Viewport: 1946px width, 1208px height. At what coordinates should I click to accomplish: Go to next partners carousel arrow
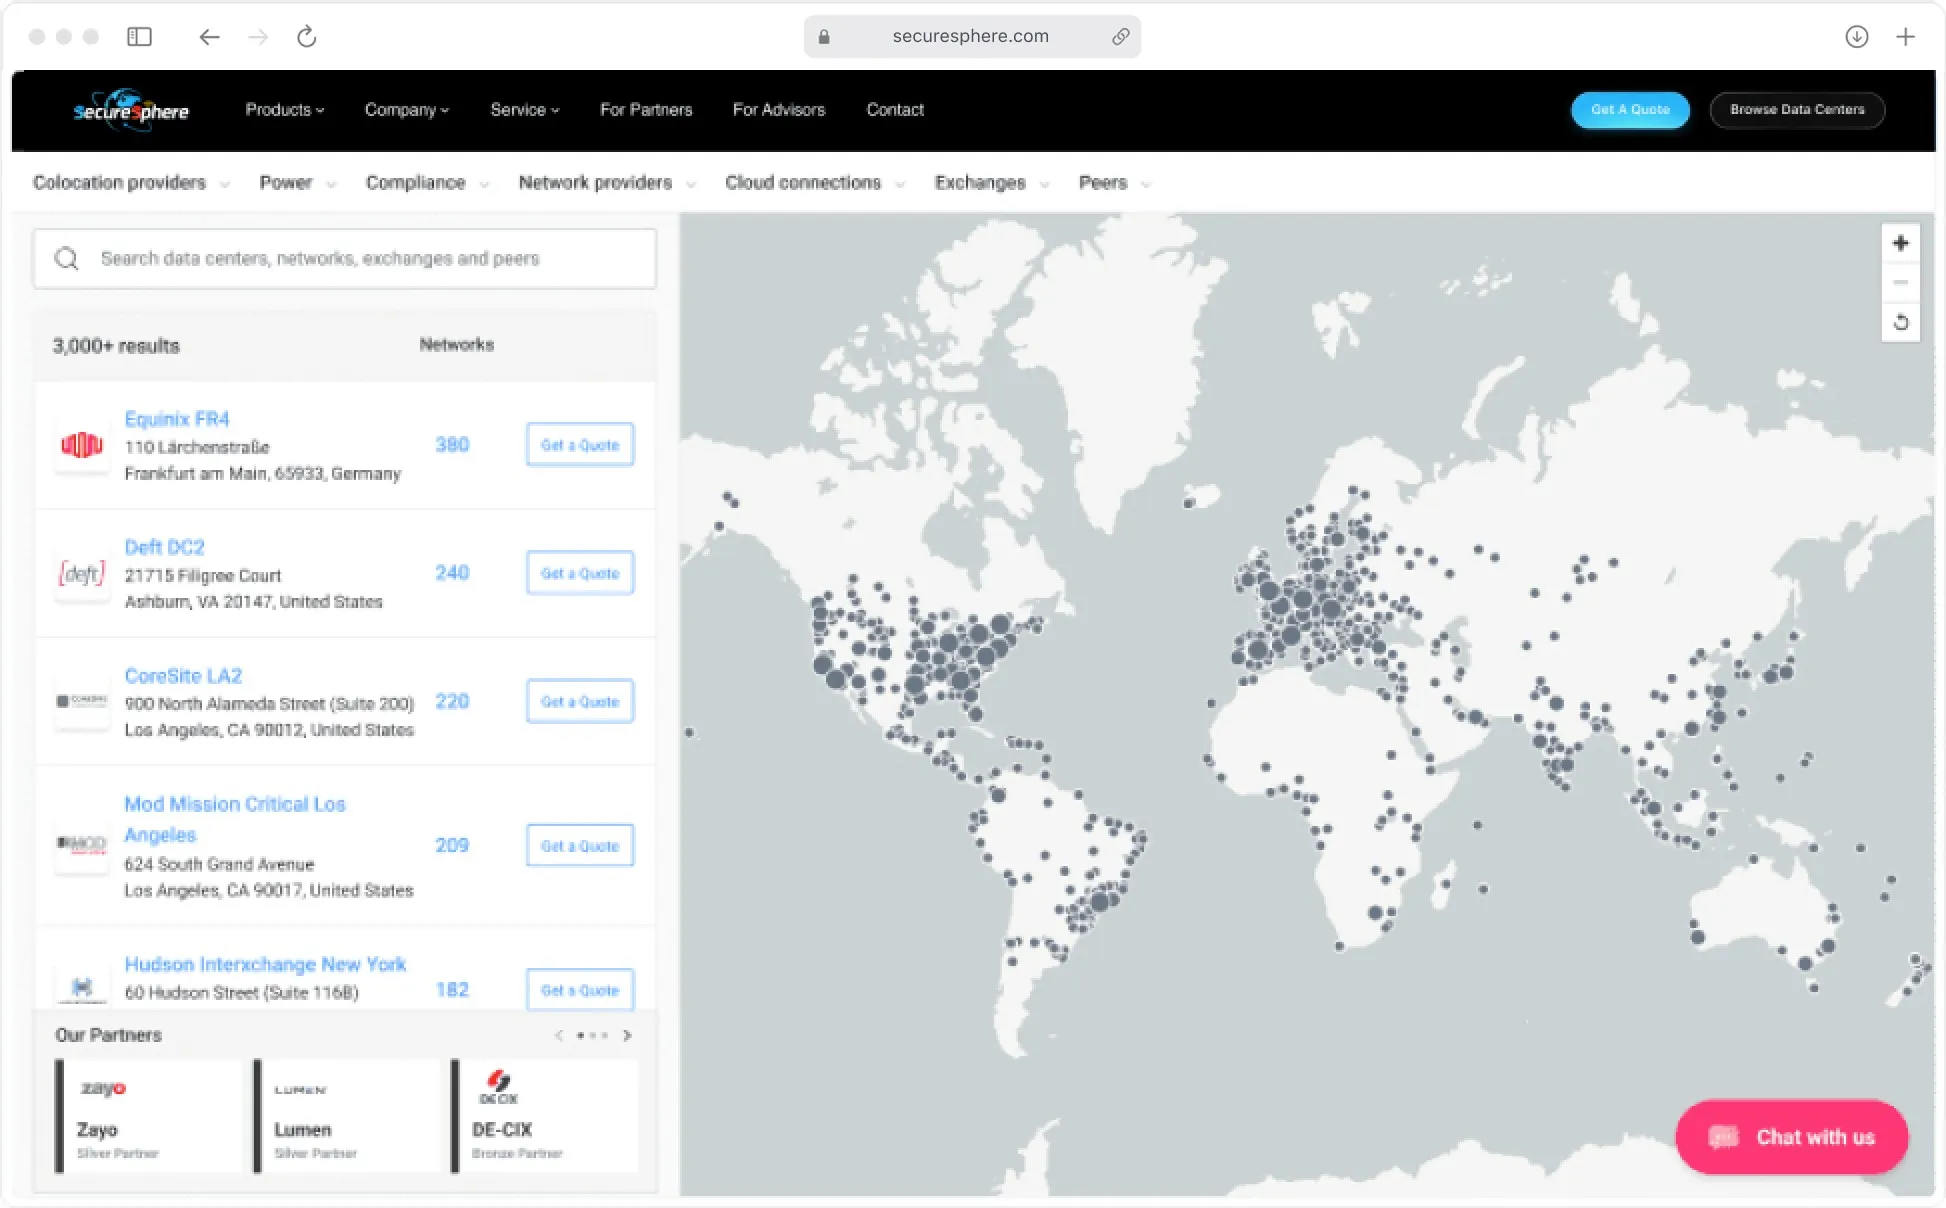627,1035
